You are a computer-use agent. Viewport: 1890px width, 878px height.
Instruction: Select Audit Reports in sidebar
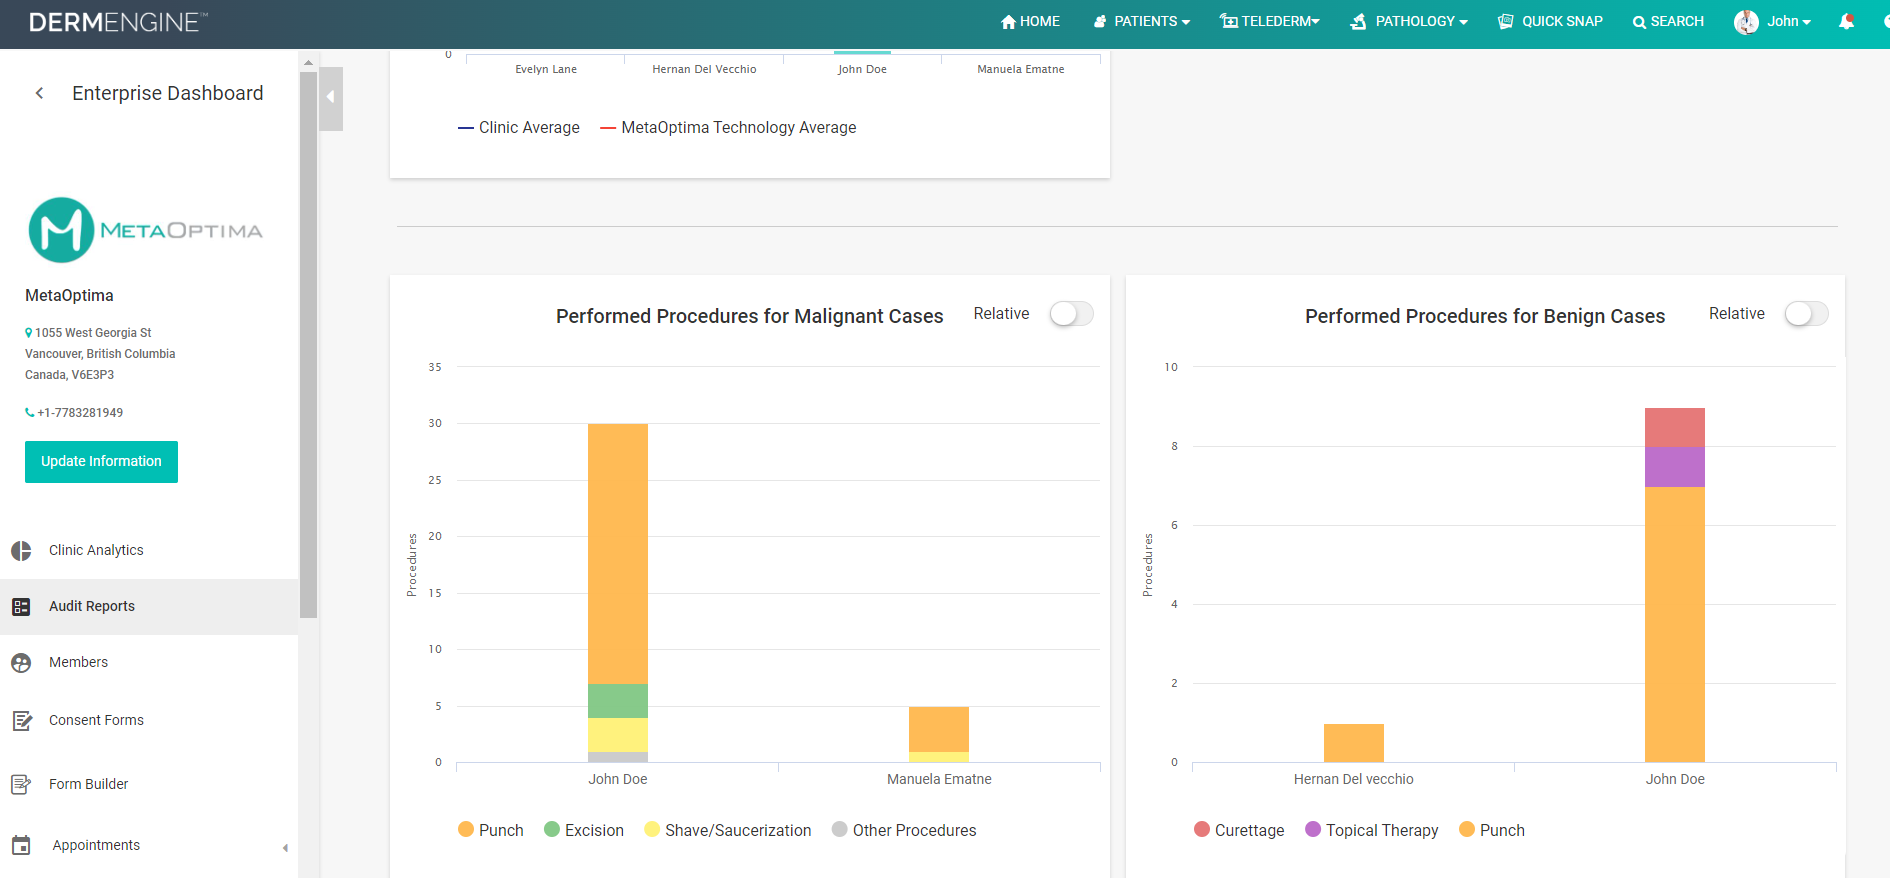(149, 607)
